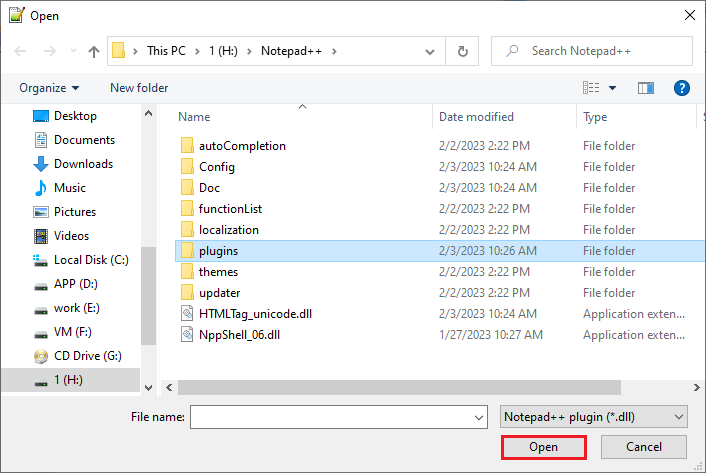
Task: Select the Config folder
Action: coord(217,167)
